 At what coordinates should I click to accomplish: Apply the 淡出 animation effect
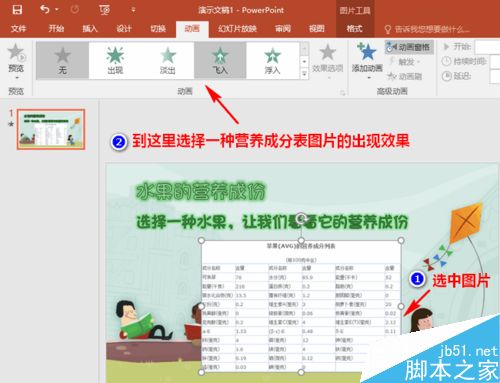click(x=168, y=61)
